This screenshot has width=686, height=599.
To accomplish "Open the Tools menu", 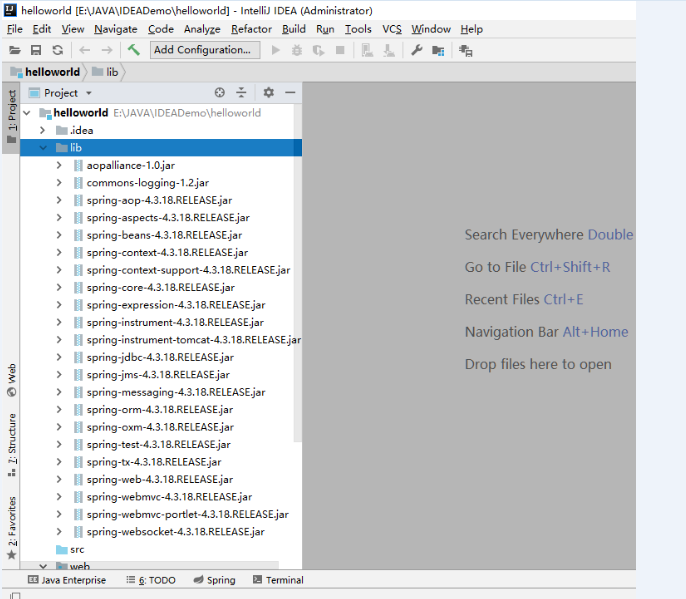I will coord(358,29).
